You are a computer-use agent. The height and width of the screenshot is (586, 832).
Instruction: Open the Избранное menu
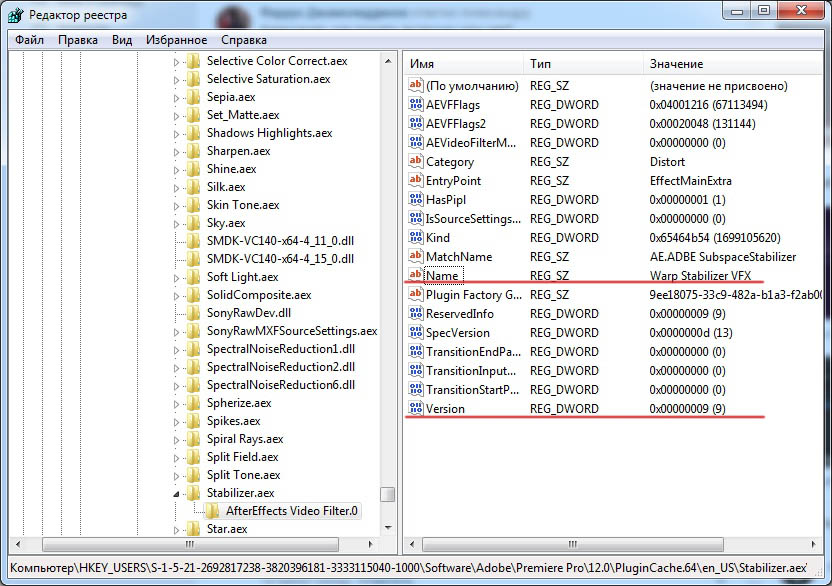coord(177,40)
